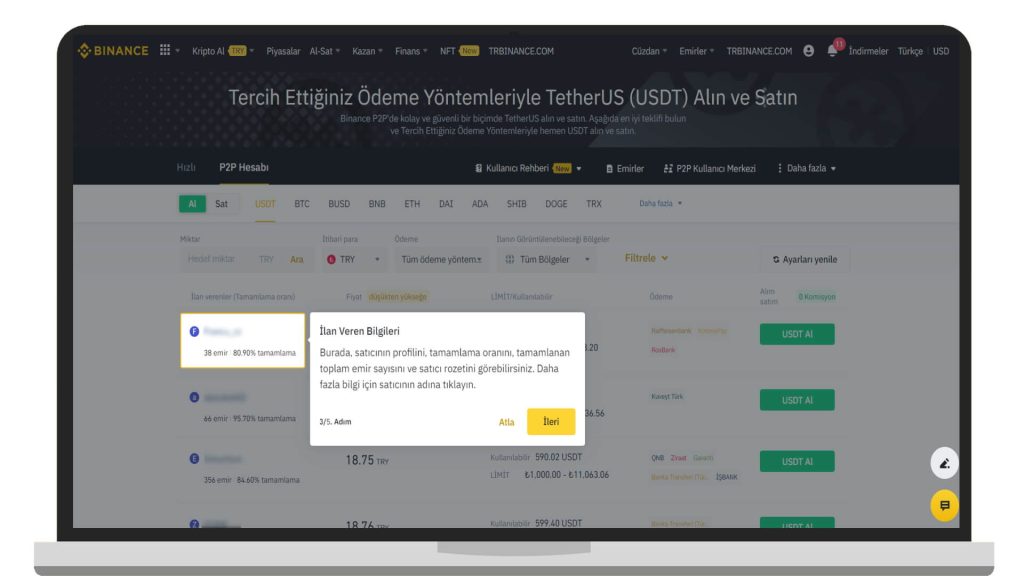Viewport: 1024px width, 576px height.
Task: Select the TRX coin tab
Action: click(594, 204)
